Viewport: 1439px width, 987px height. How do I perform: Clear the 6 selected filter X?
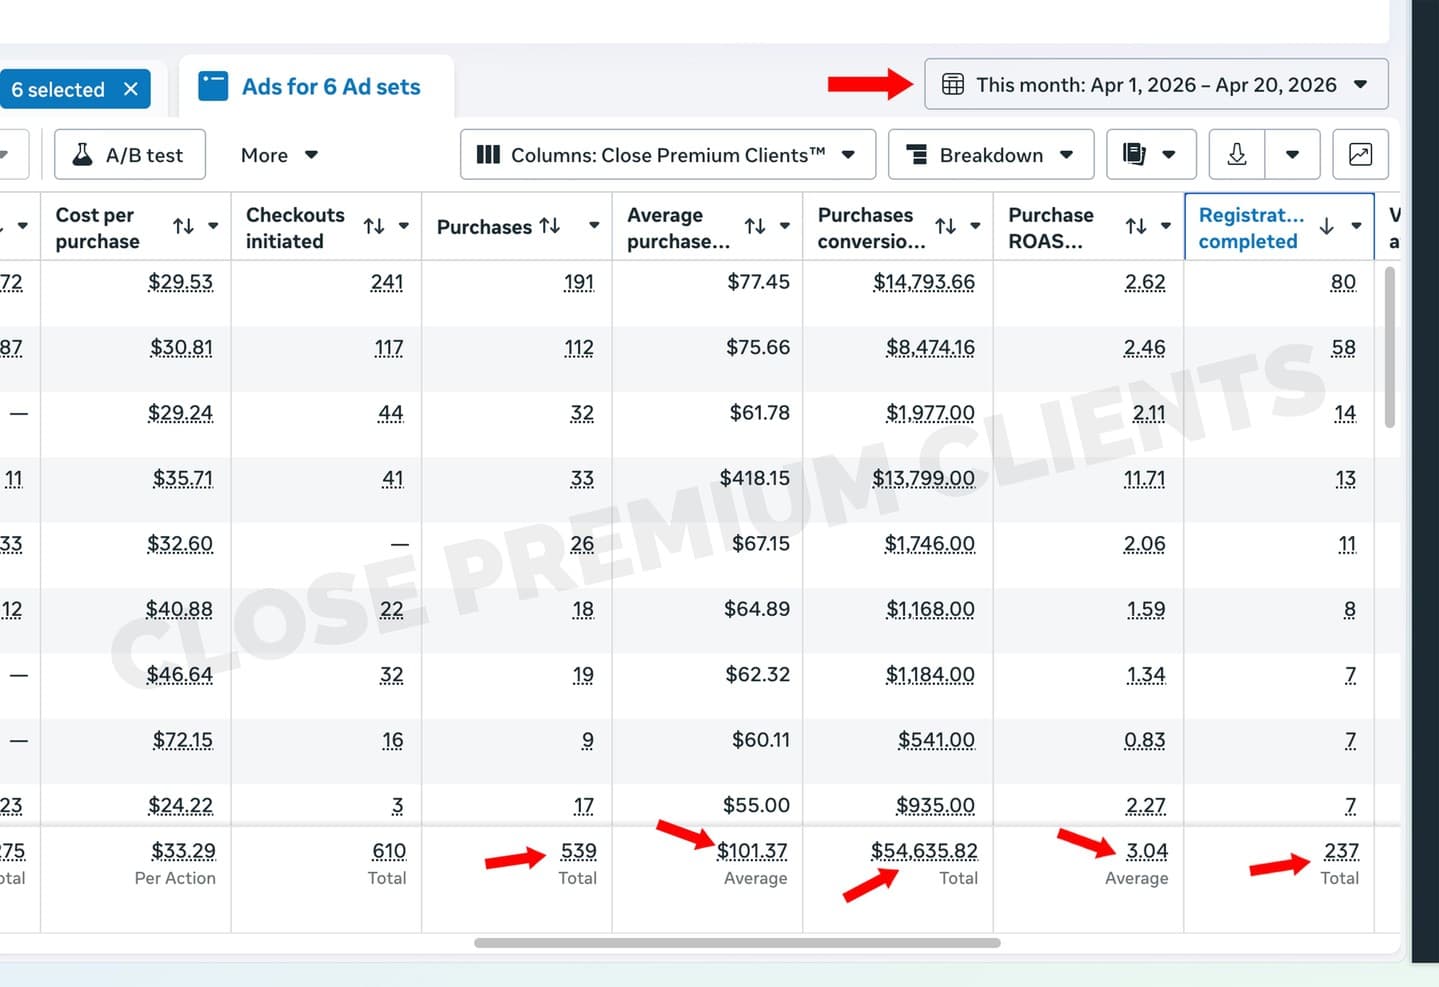(131, 89)
